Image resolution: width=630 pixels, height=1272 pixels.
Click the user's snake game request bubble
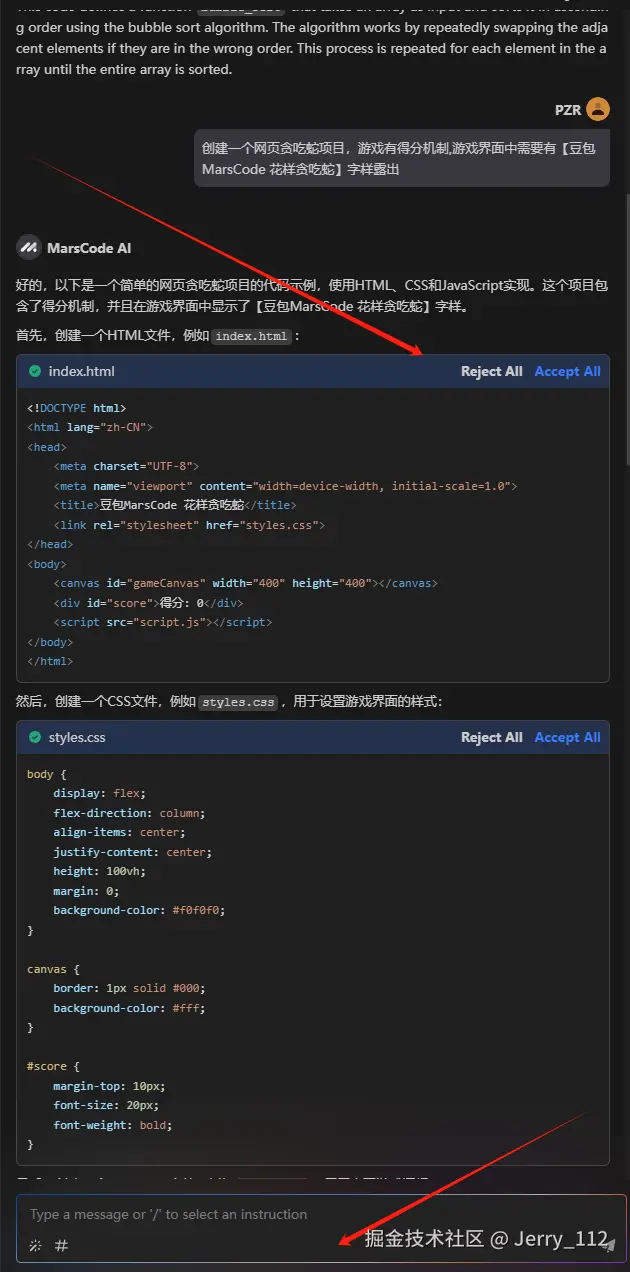pyautogui.click(x=402, y=158)
